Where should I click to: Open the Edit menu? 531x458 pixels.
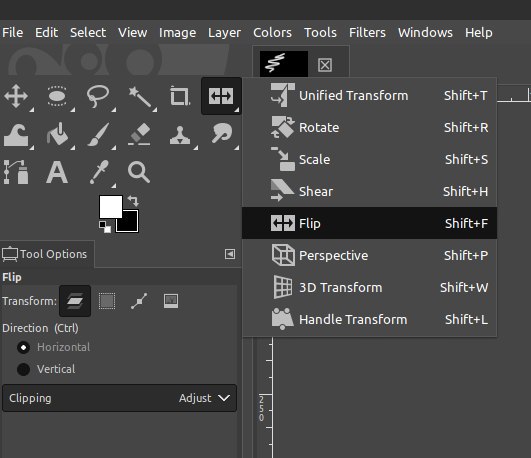(x=46, y=33)
